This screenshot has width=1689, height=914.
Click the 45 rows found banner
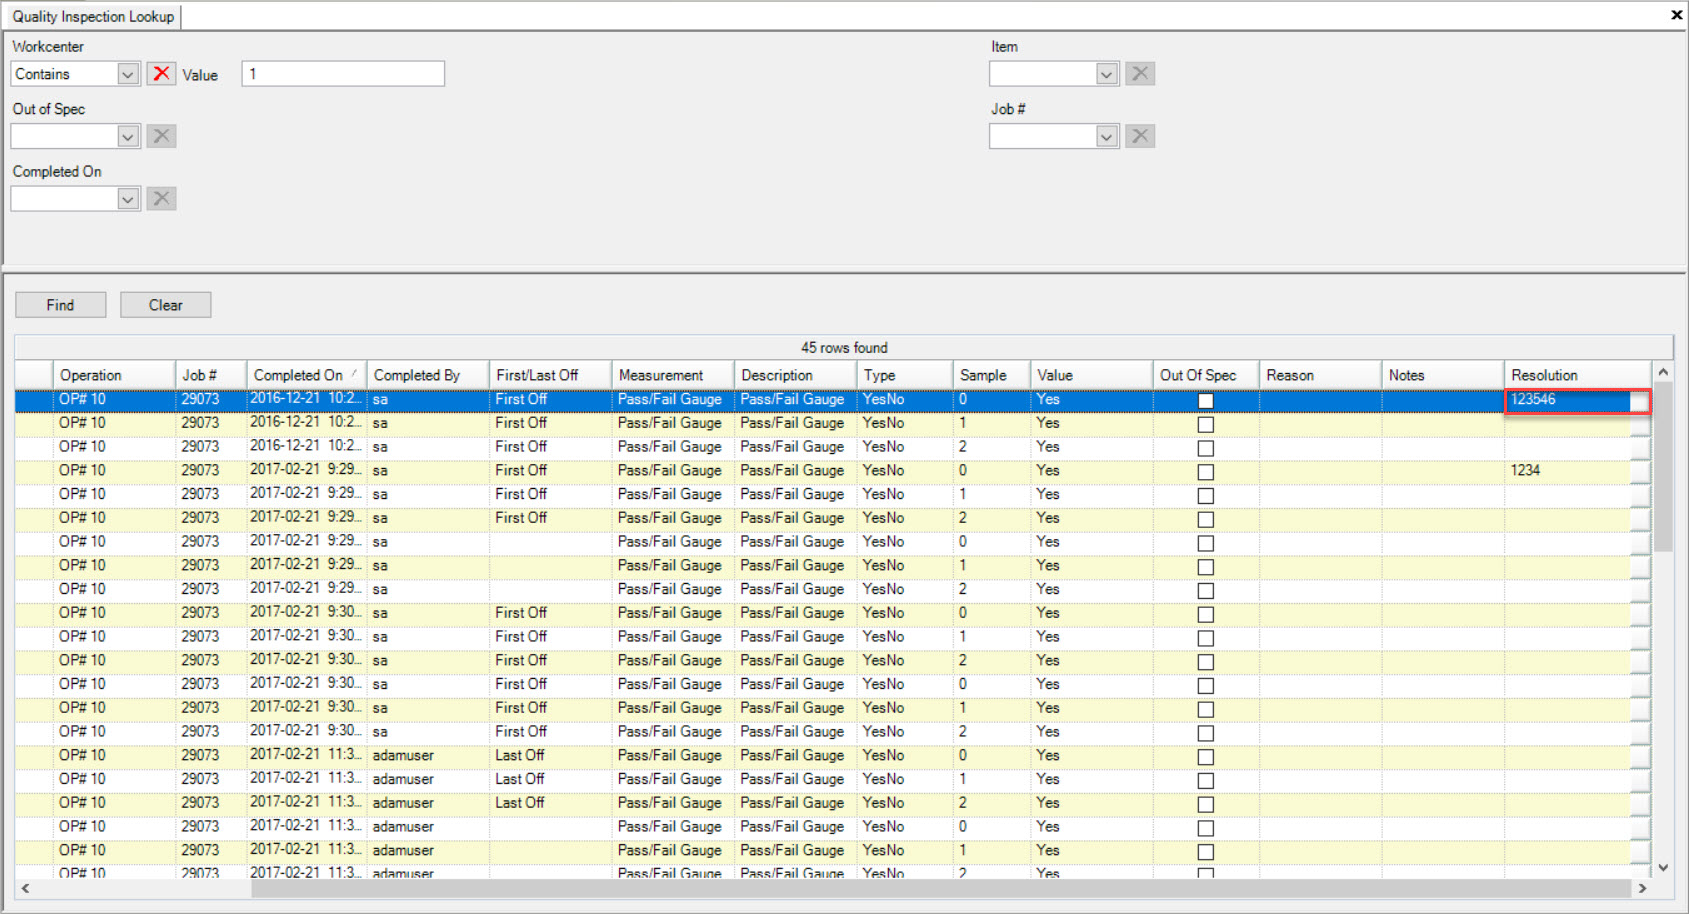[x=844, y=347]
